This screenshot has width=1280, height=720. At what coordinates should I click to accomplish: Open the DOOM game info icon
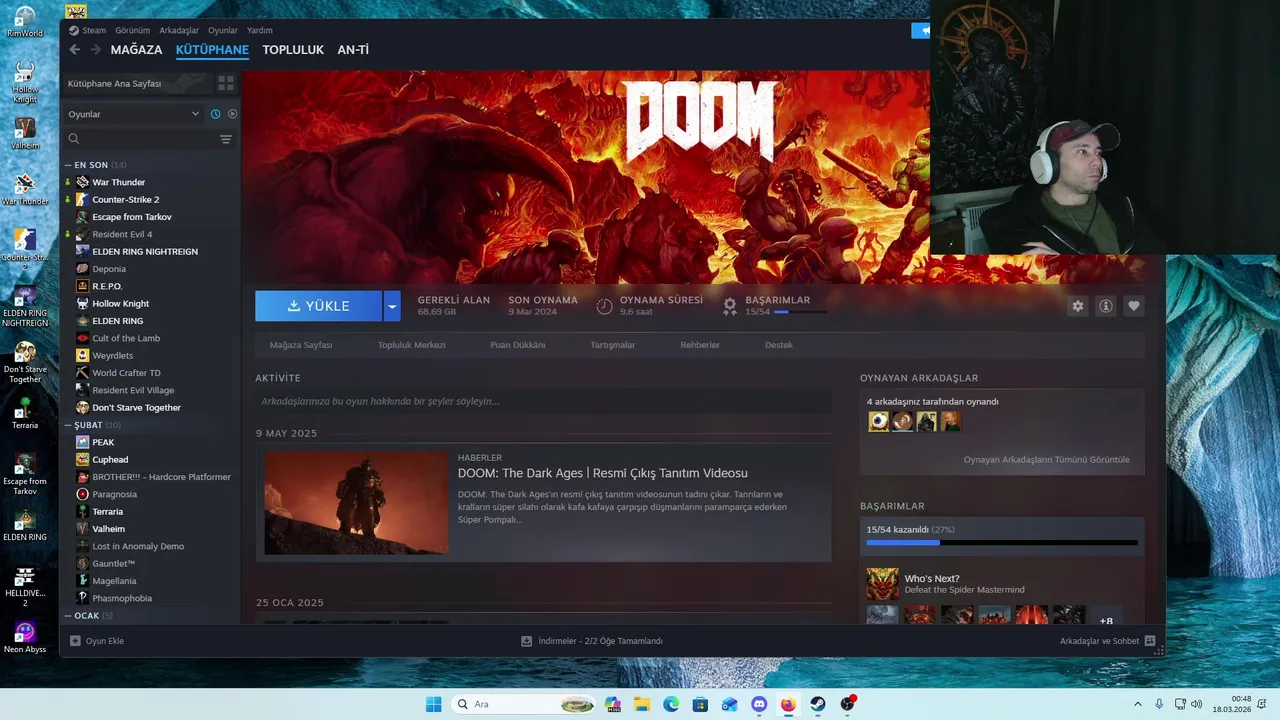tap(1105, 306)
